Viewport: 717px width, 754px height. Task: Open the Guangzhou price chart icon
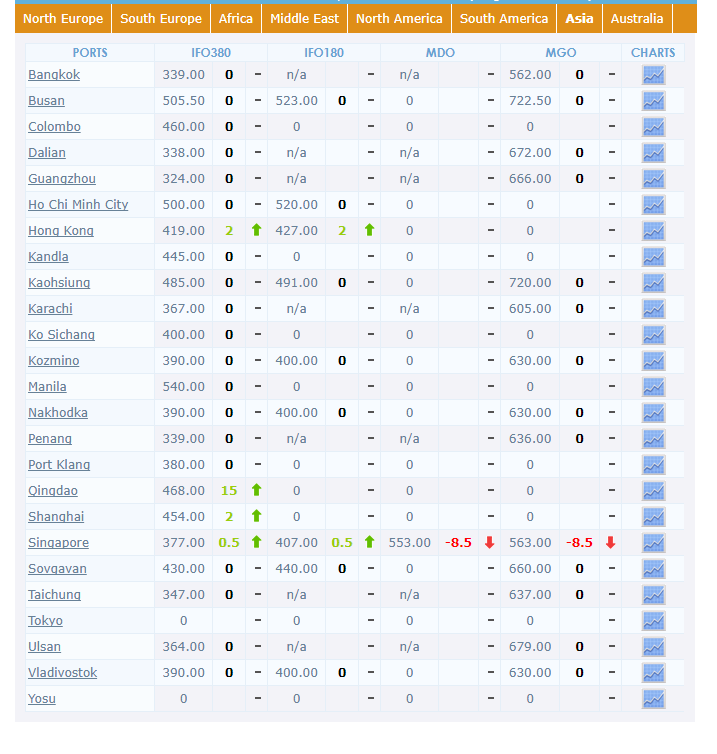pos(654,179)
